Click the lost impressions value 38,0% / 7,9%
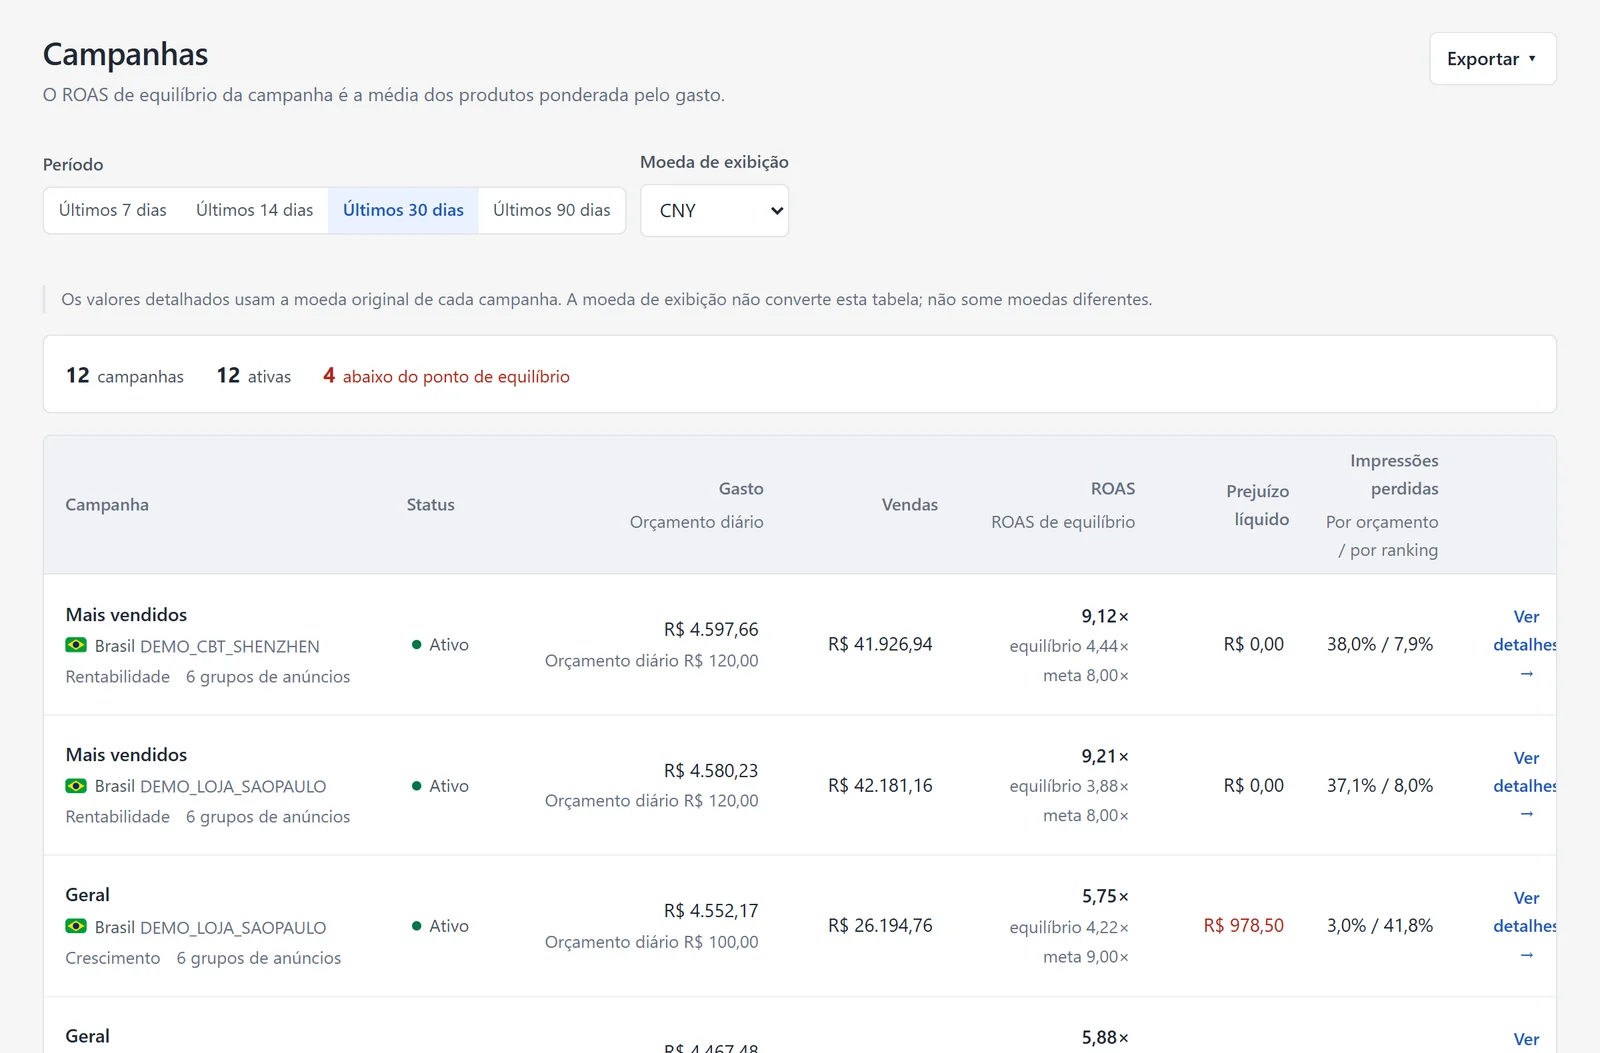Viewport: 1600px width, 1053px height. (1380, 645)
